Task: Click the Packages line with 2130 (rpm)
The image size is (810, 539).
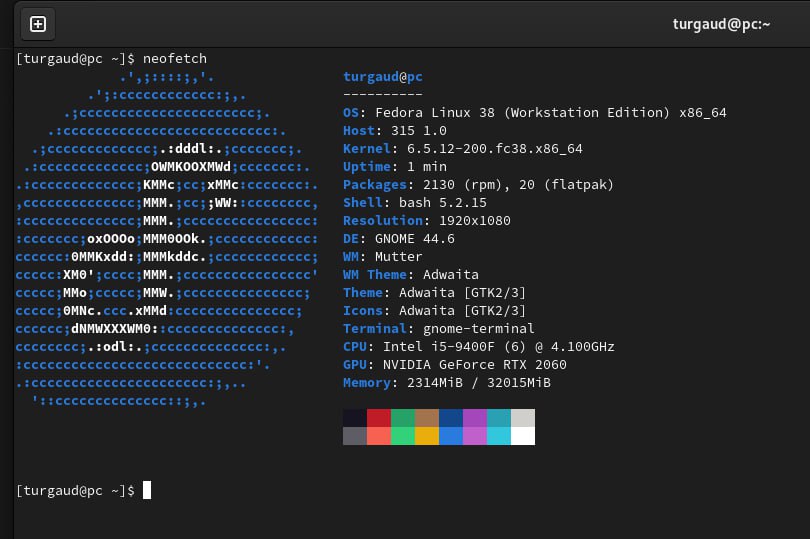Action: point(478,184)
